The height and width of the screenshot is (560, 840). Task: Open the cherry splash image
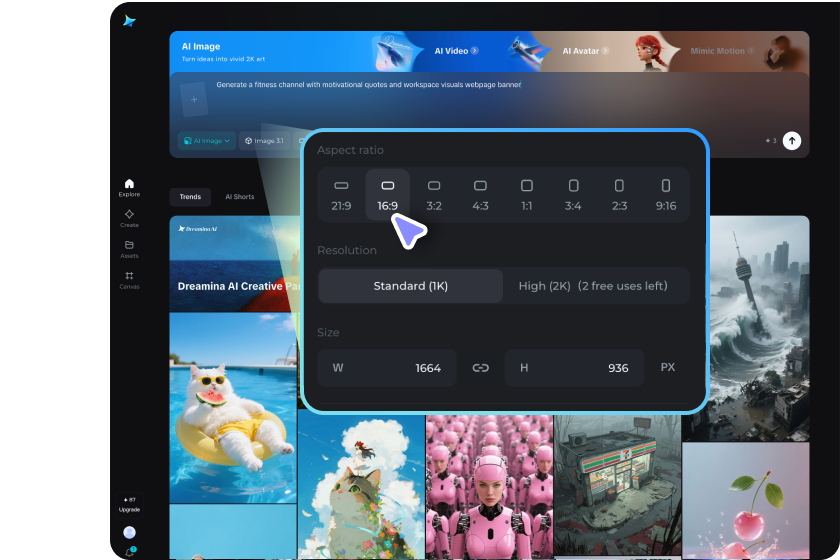point(746,501)
